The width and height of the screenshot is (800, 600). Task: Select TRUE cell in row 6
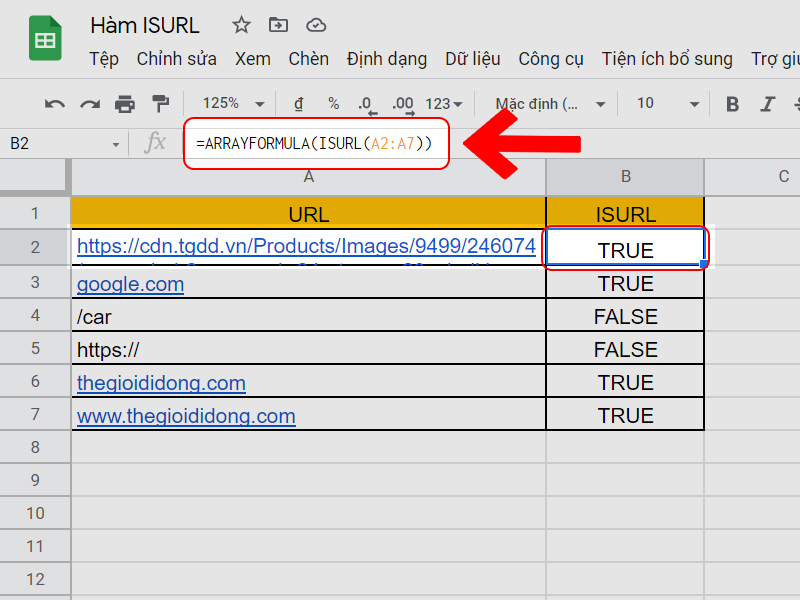pyautogui.click(x=626, y=382)
